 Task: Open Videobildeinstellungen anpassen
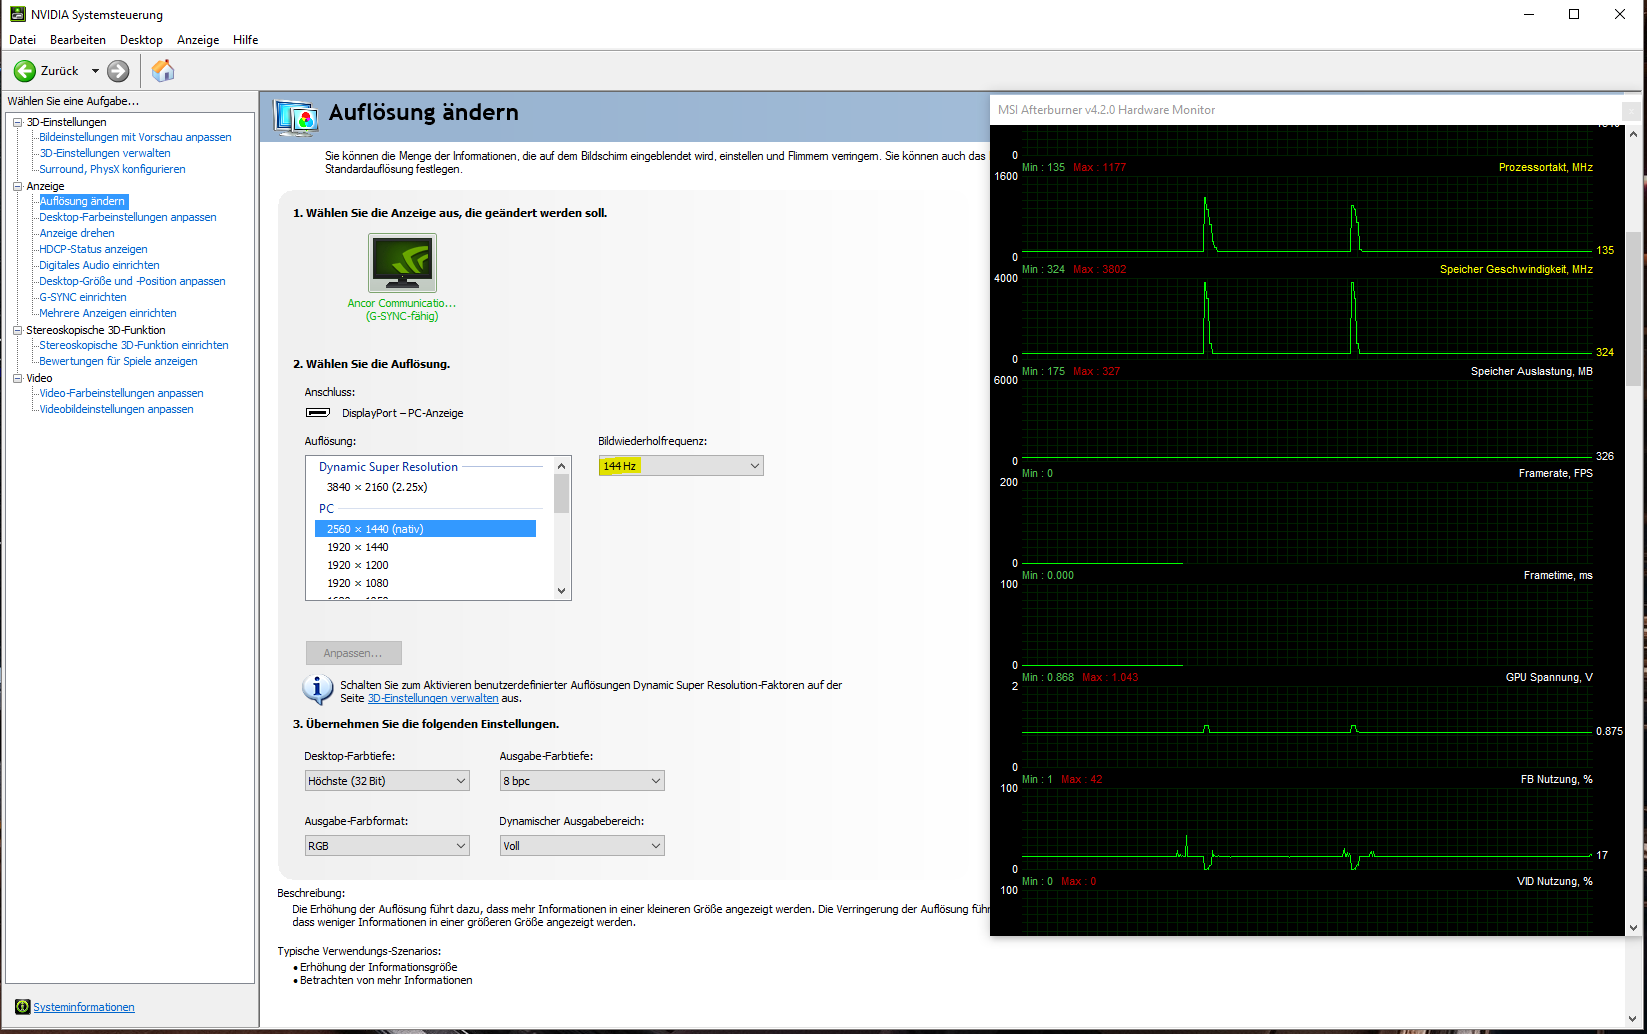coord(116,409)
